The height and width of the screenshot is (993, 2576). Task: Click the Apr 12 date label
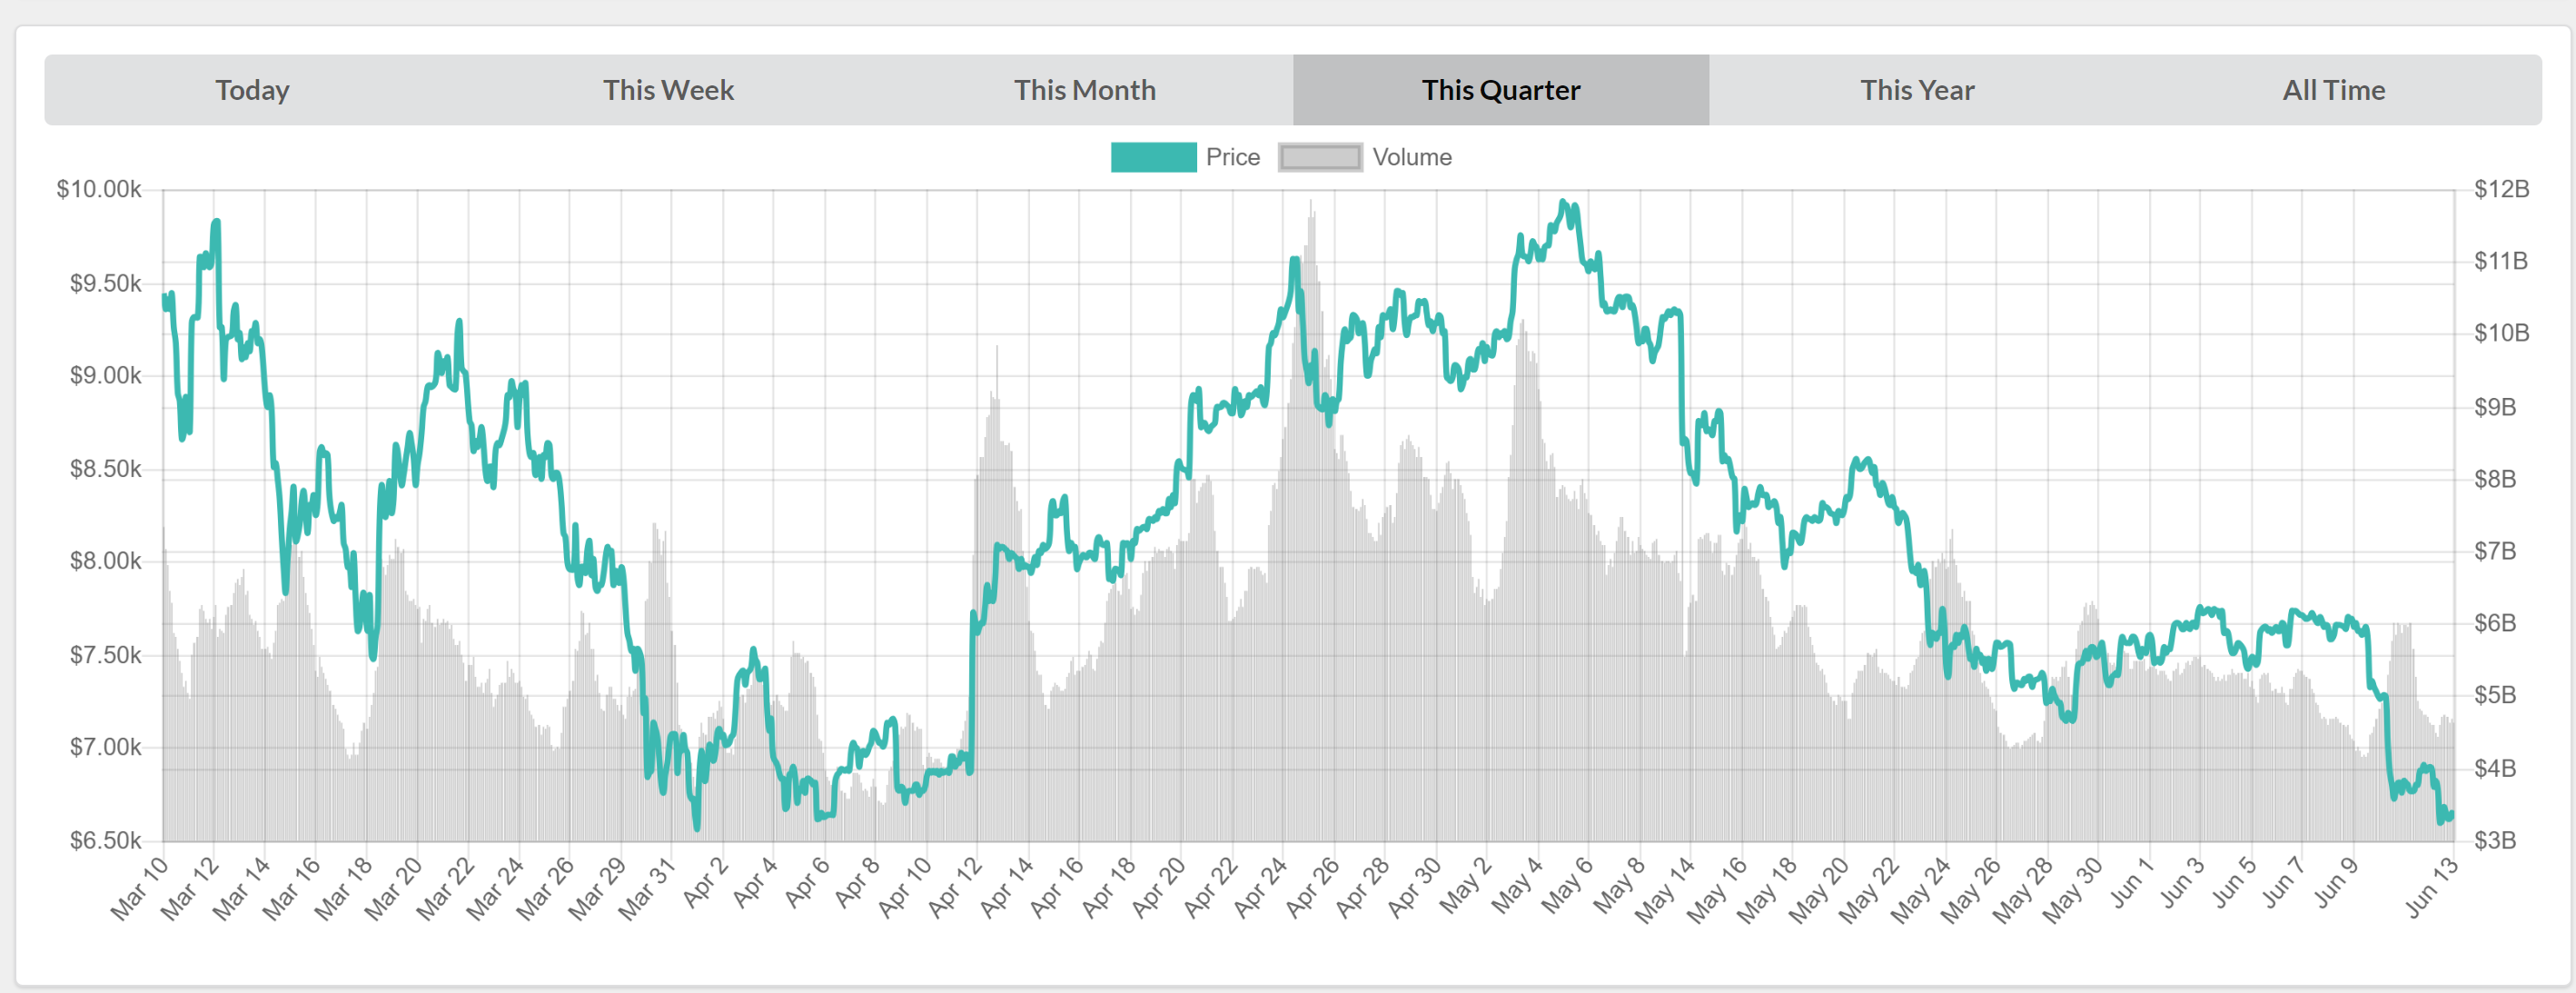[957, 887]
